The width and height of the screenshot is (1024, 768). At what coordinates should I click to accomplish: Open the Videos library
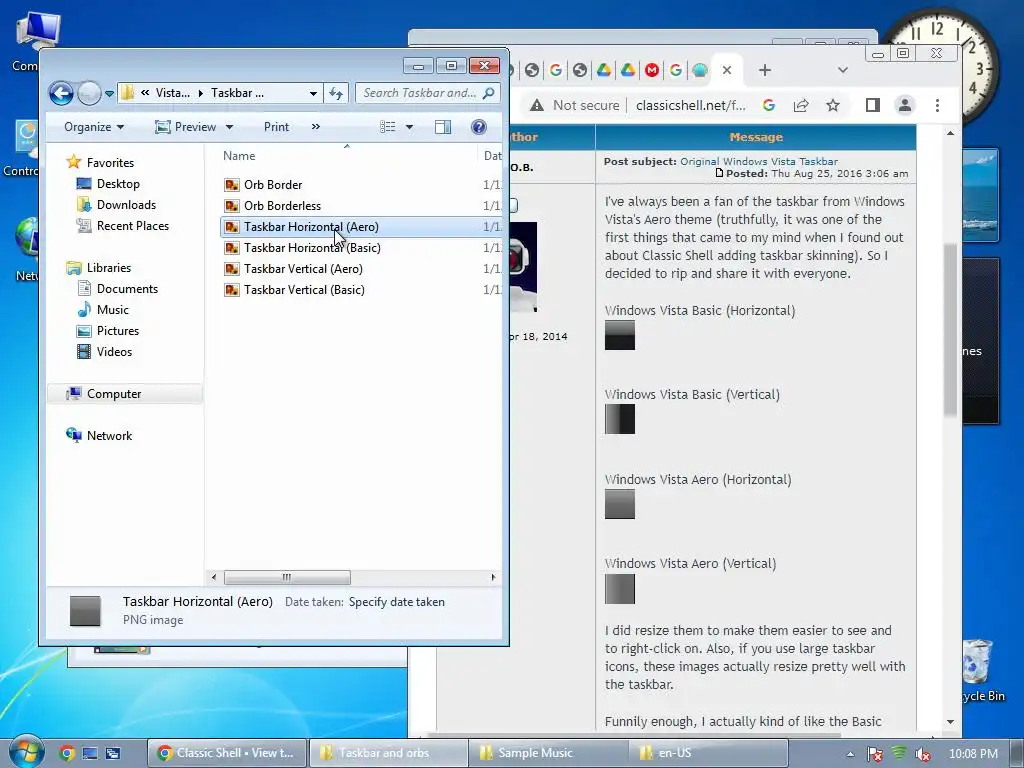[x=114, y=351]
